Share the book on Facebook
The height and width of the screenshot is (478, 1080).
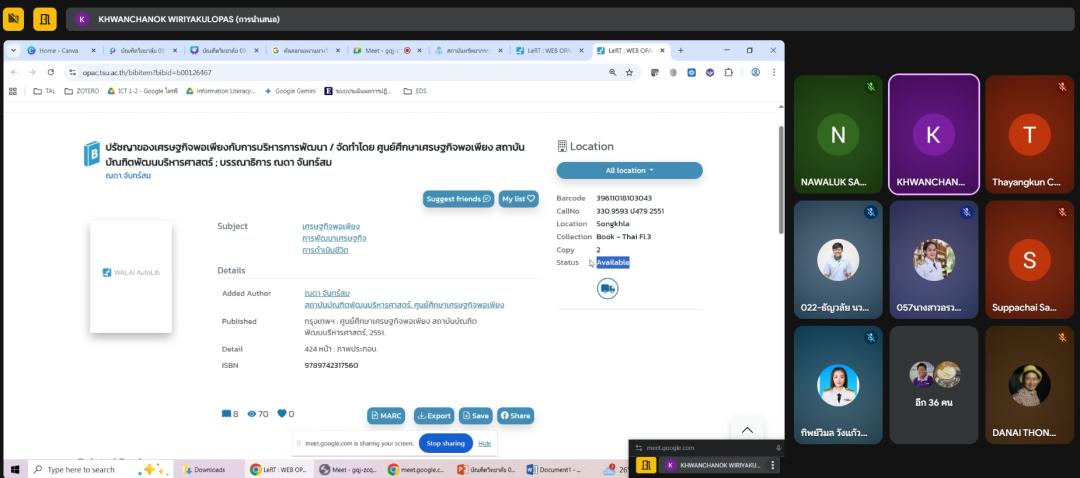click(x=515, y=415)
